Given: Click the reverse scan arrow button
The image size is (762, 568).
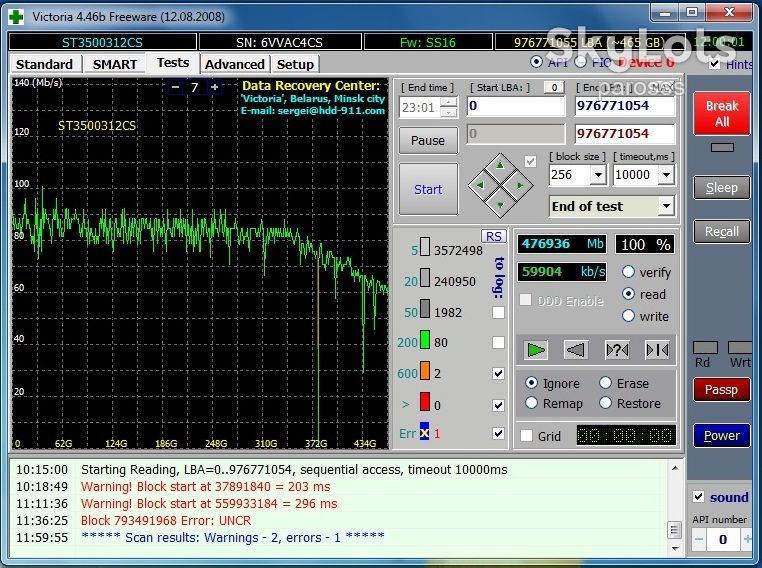Looking at the screenshot, I should tap(576, 350).
